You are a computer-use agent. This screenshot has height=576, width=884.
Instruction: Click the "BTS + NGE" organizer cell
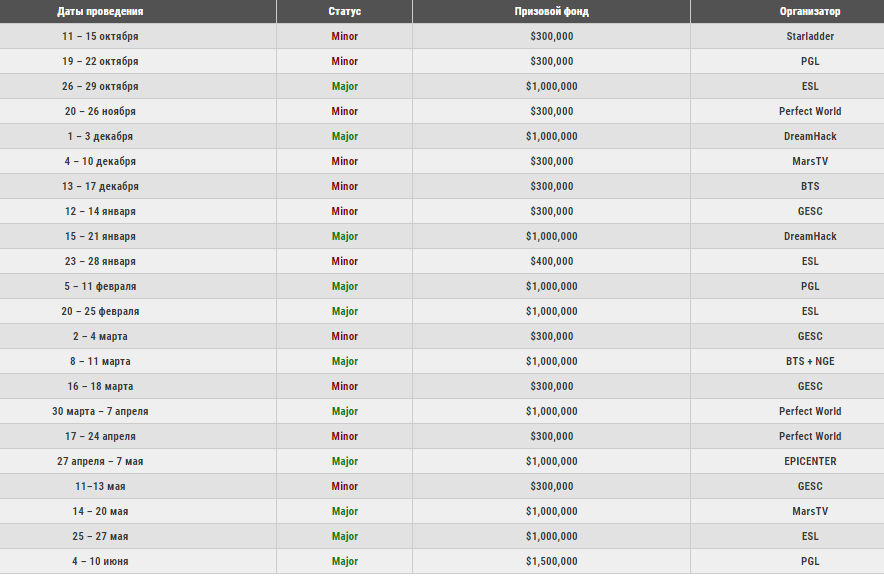coord(809,361)
